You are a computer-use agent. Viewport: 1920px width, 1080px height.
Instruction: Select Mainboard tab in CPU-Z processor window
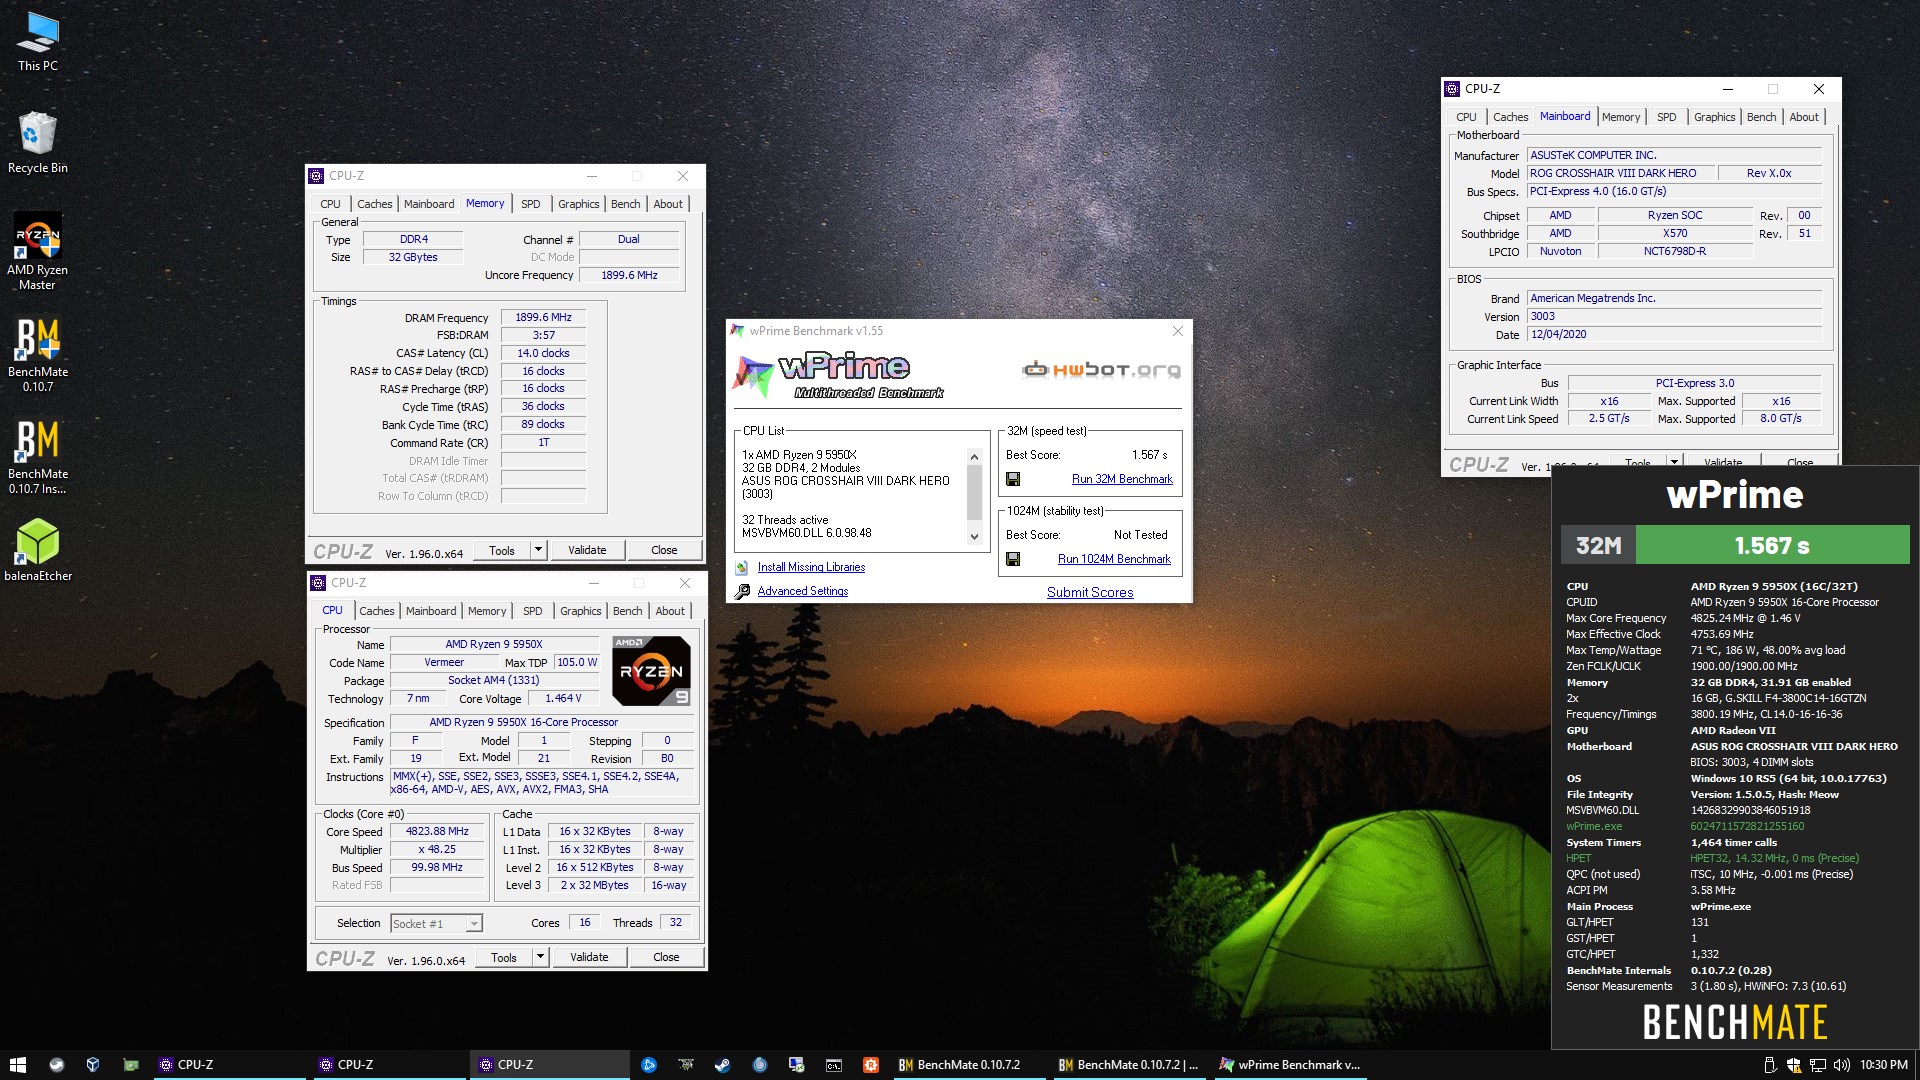tap(431, 611)
